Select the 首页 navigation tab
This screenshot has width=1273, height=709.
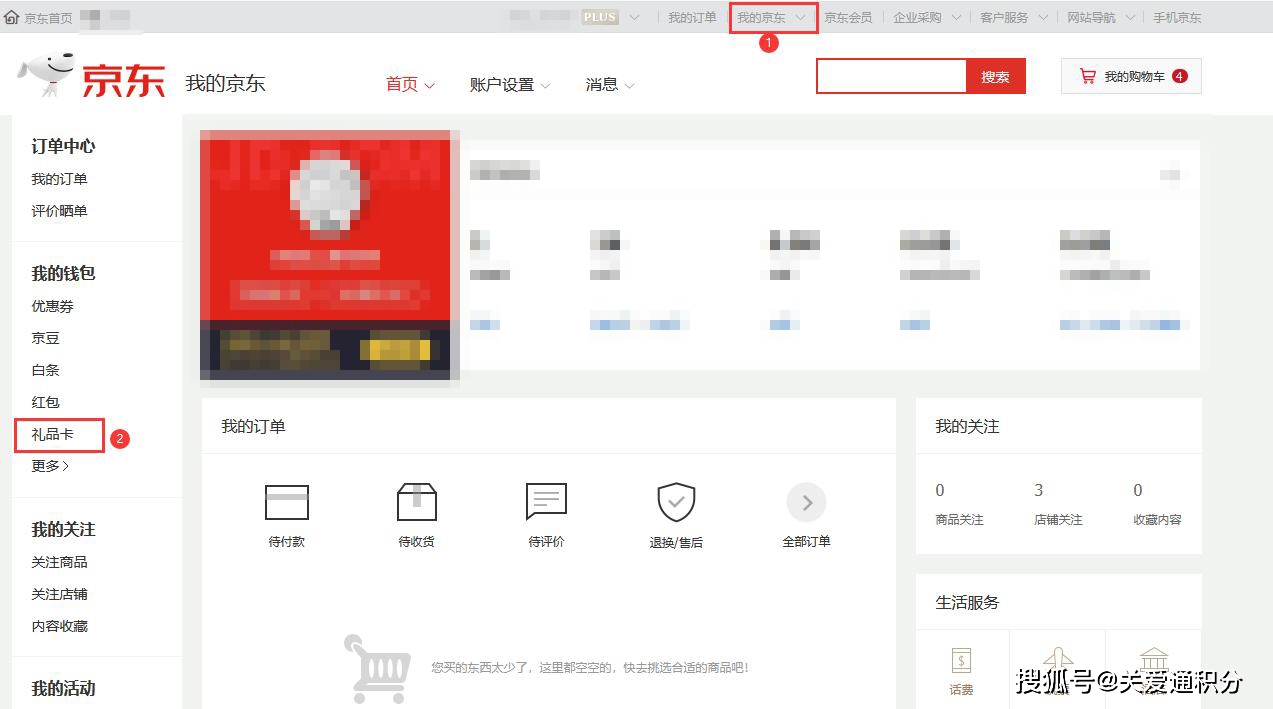click(x=410, y=85)
